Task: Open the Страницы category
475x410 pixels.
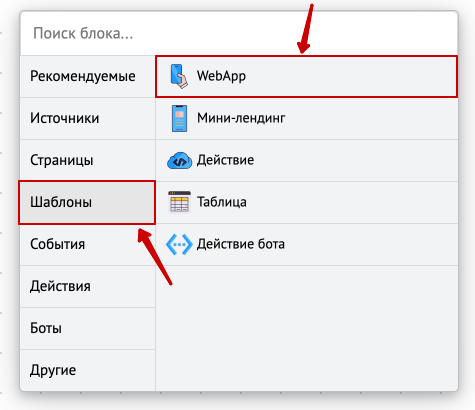Action: pyautogui.click(x=88, y=160)
